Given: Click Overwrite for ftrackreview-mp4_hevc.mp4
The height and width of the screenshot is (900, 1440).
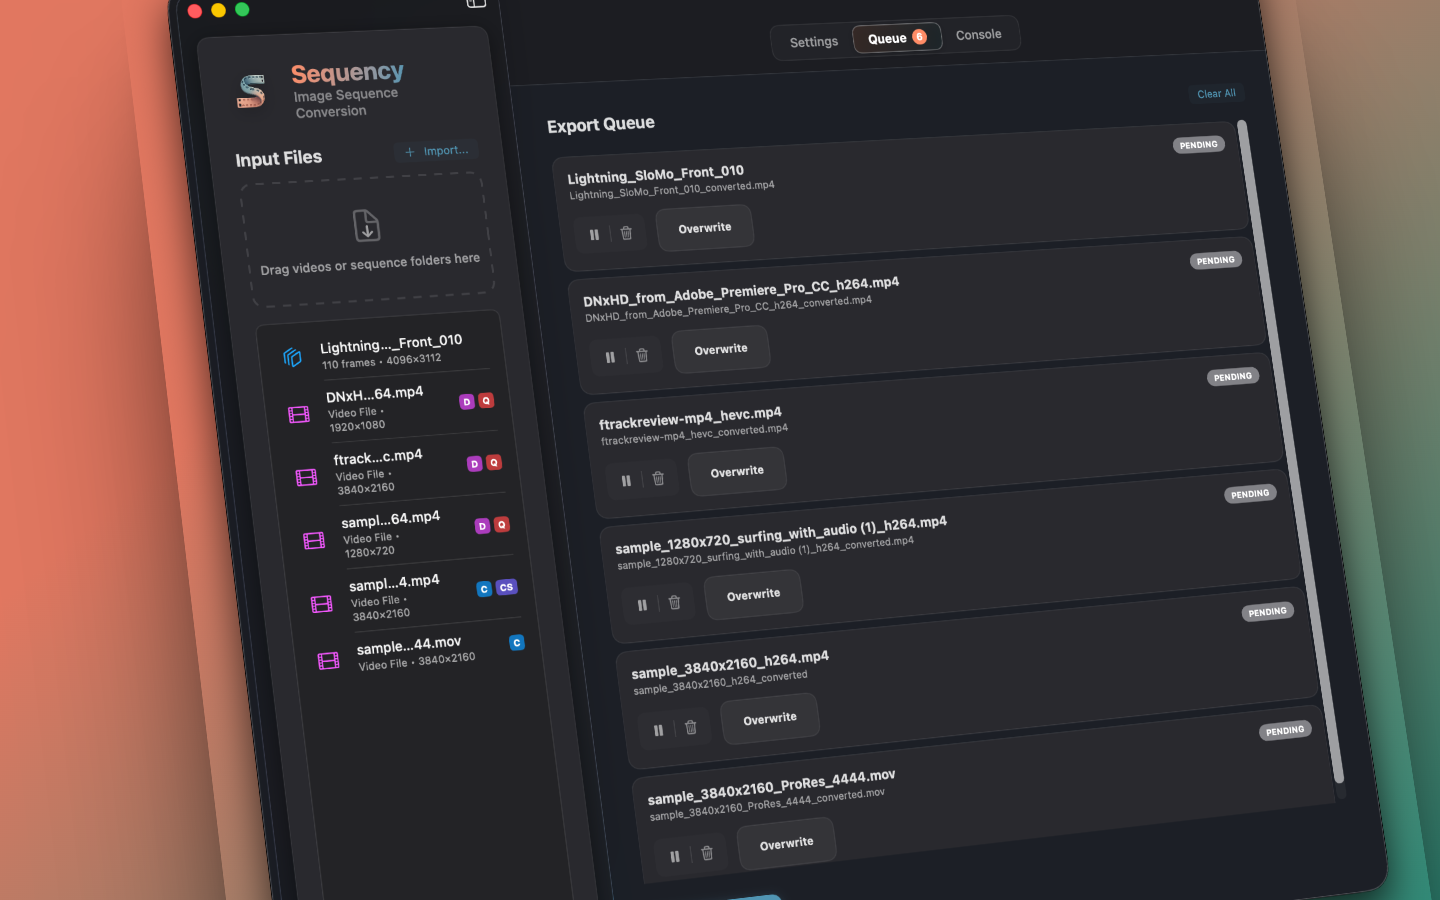Looking at the screenshot, I should (x=737, y=471).
